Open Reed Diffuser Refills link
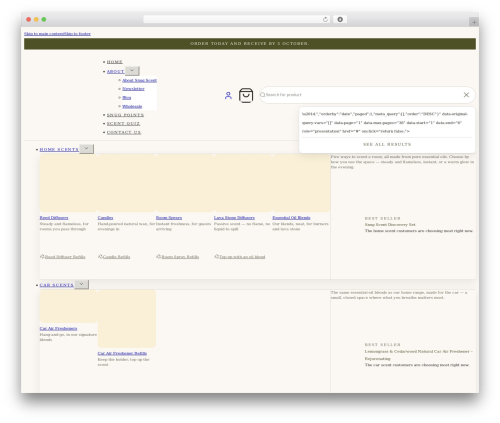 coord(65,257)
